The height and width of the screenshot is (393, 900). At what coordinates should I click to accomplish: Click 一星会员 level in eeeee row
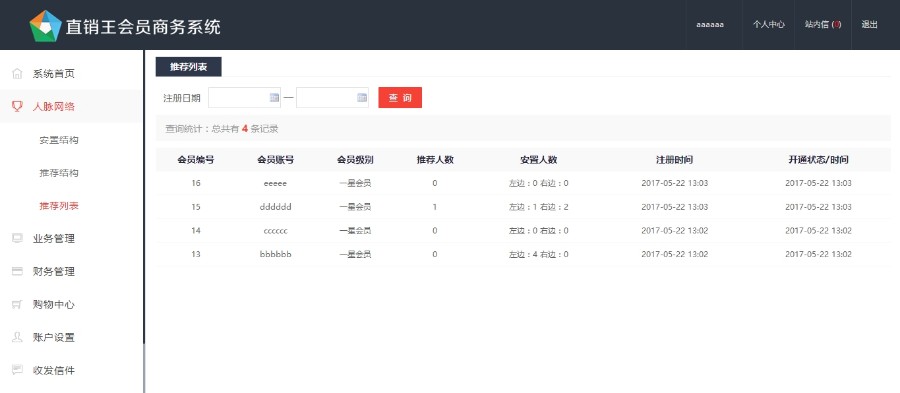(355, 183)
